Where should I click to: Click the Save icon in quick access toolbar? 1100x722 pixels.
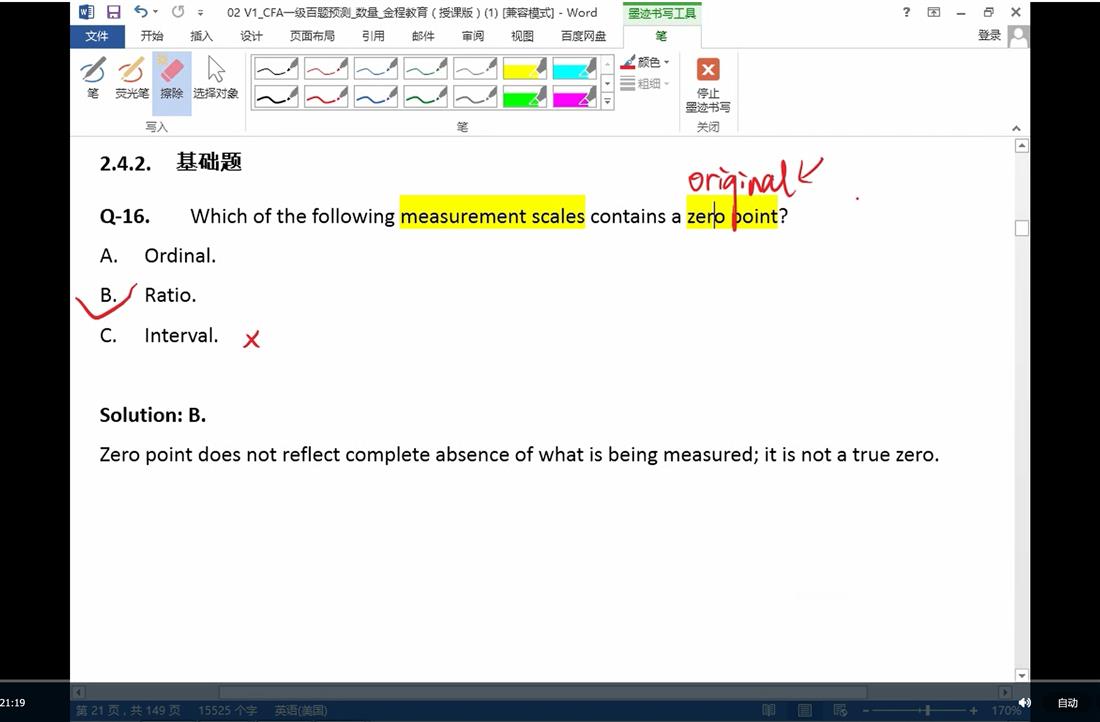(113, 12)
